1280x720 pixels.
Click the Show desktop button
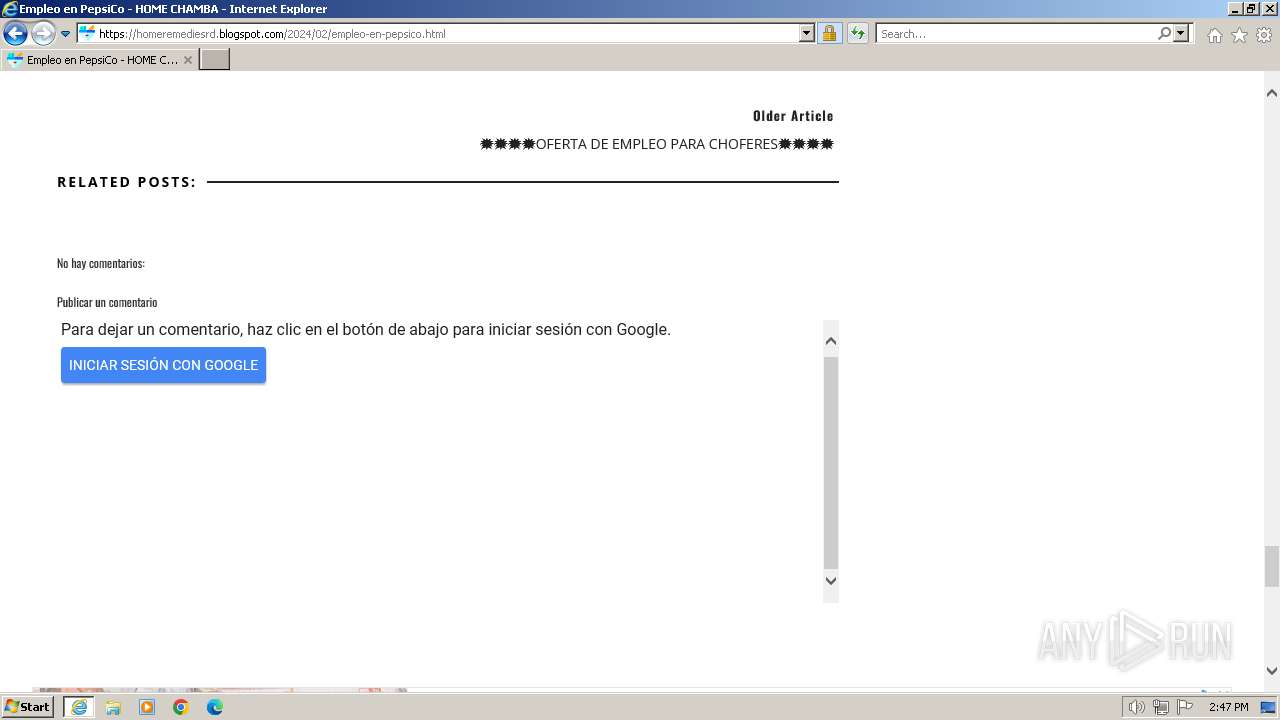(x=1269, y=707)
